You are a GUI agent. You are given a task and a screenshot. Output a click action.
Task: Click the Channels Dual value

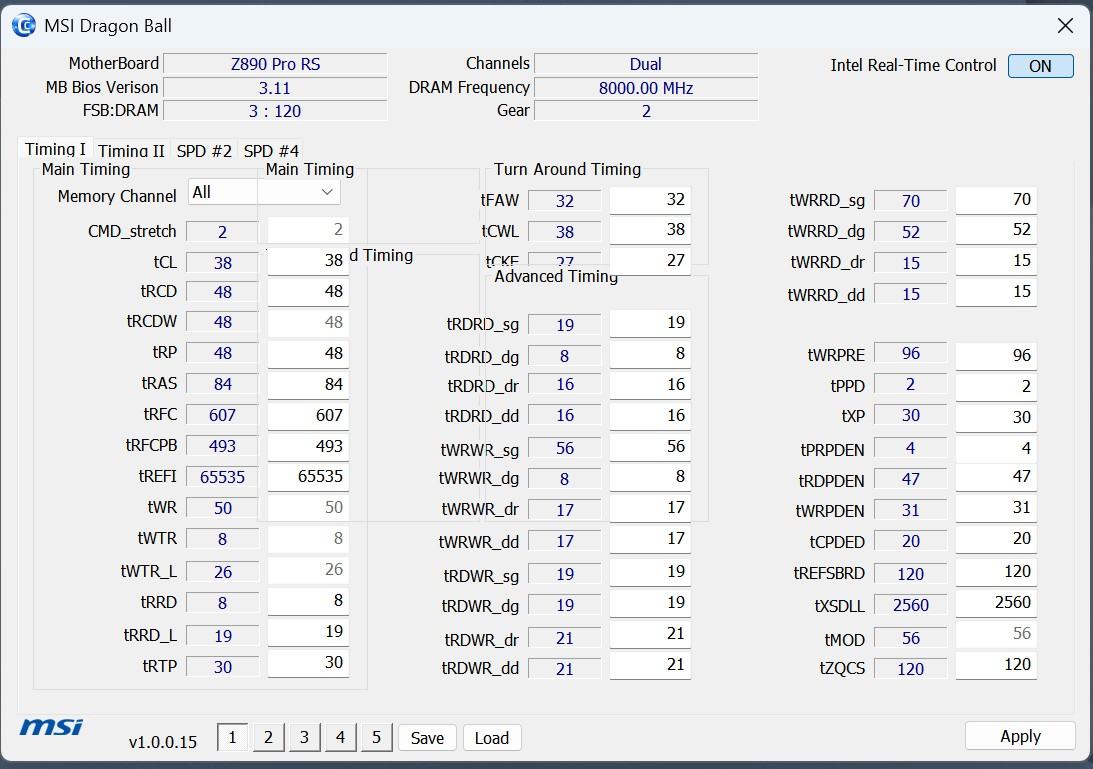click(646, 64)
